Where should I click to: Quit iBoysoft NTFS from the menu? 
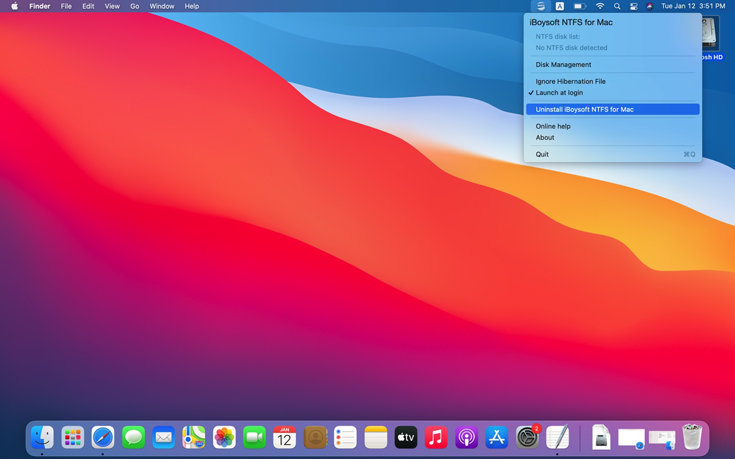542,154
